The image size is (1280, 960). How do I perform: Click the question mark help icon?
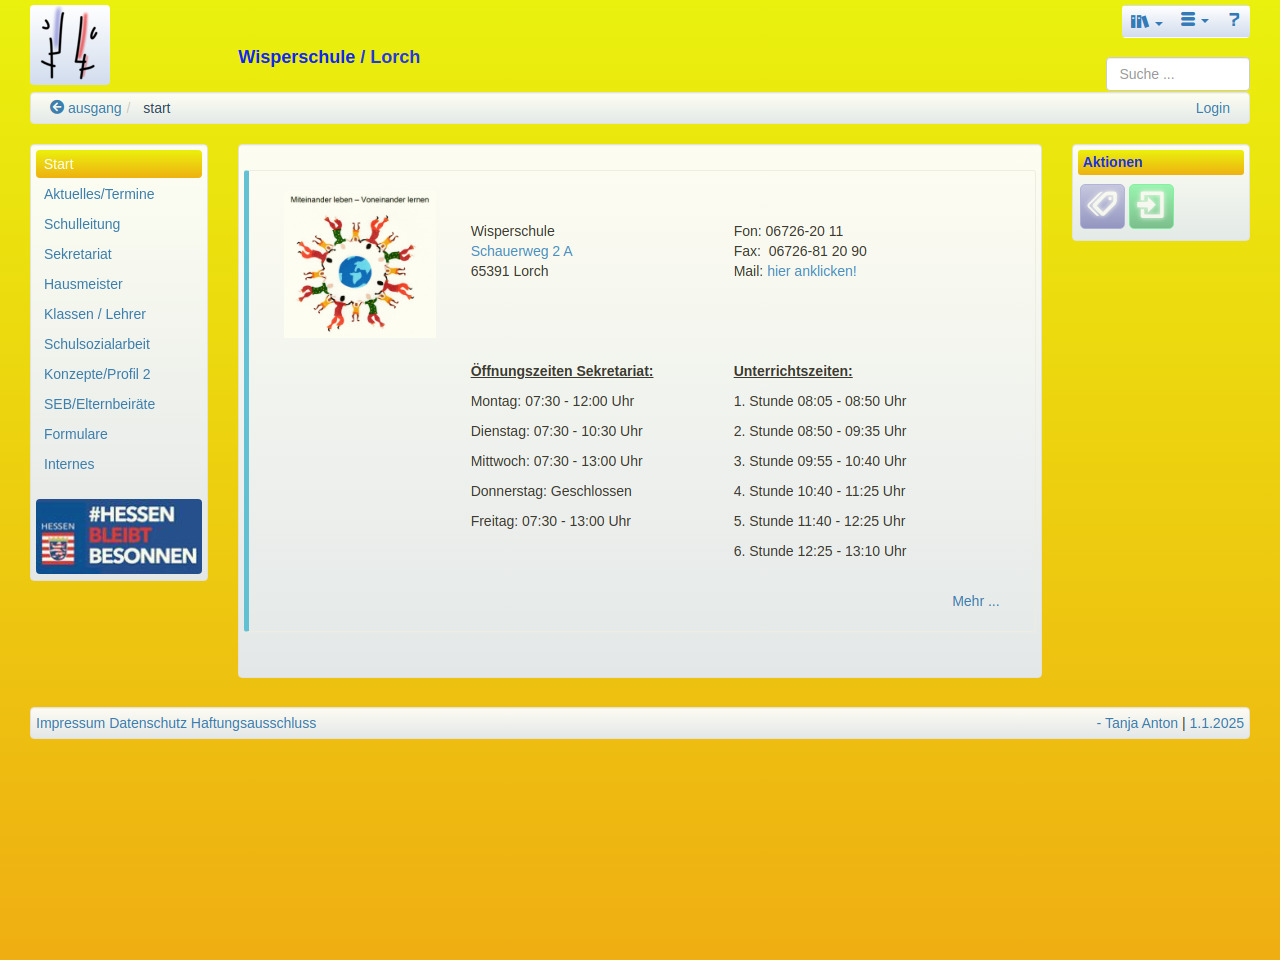pyautogui.click(x=1234, y=21)
